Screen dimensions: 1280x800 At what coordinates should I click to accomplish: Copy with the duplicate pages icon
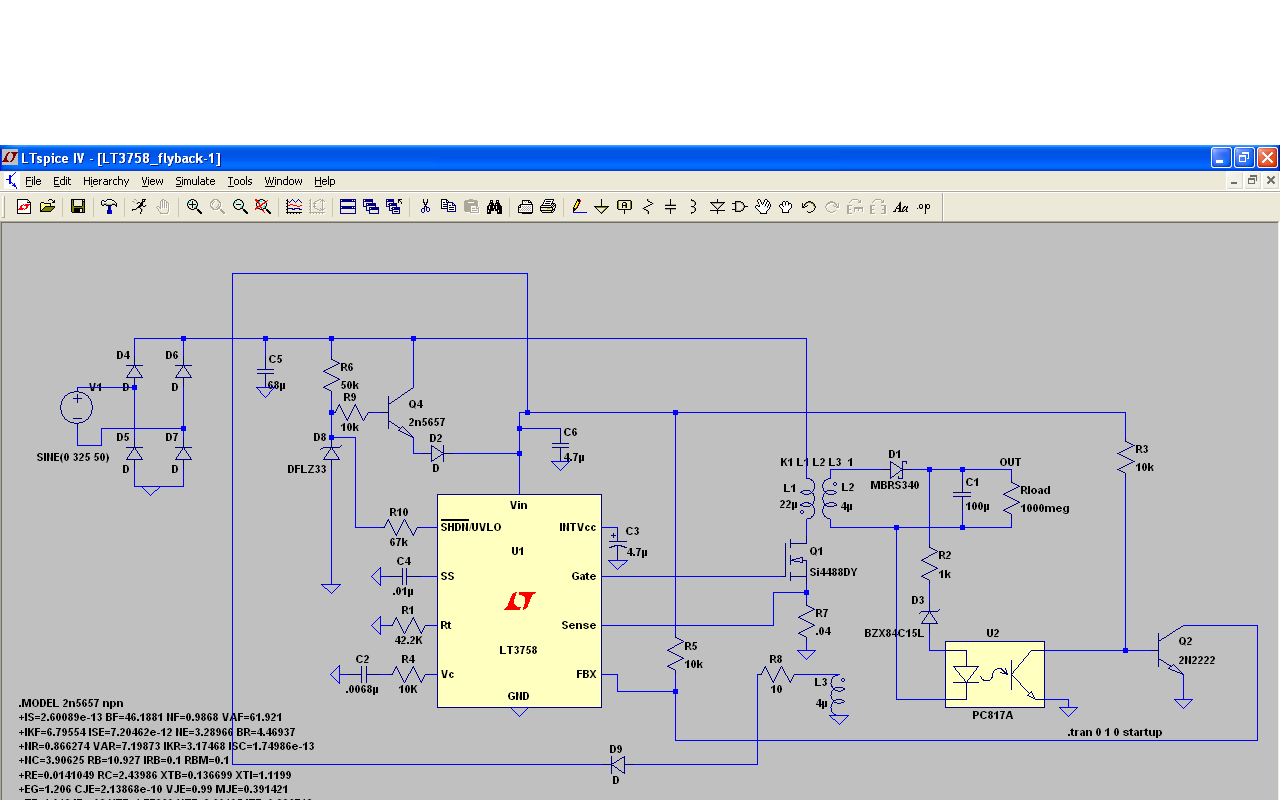point(448,207)
